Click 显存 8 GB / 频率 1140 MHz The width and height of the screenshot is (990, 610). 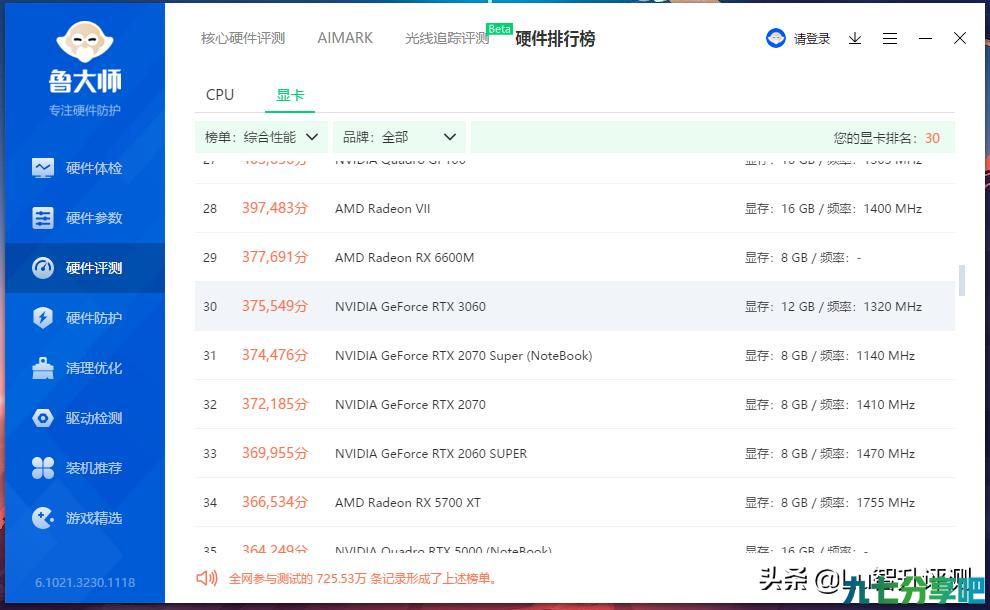coord(830,356)
